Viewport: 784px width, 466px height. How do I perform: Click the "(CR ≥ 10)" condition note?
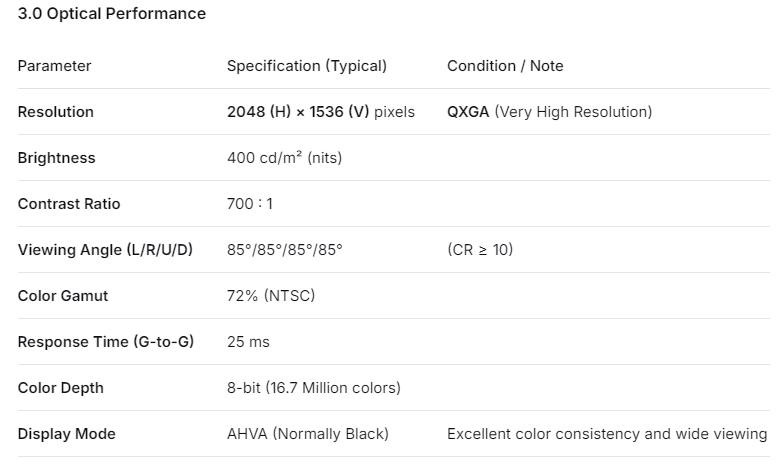(x=480, y=250)
